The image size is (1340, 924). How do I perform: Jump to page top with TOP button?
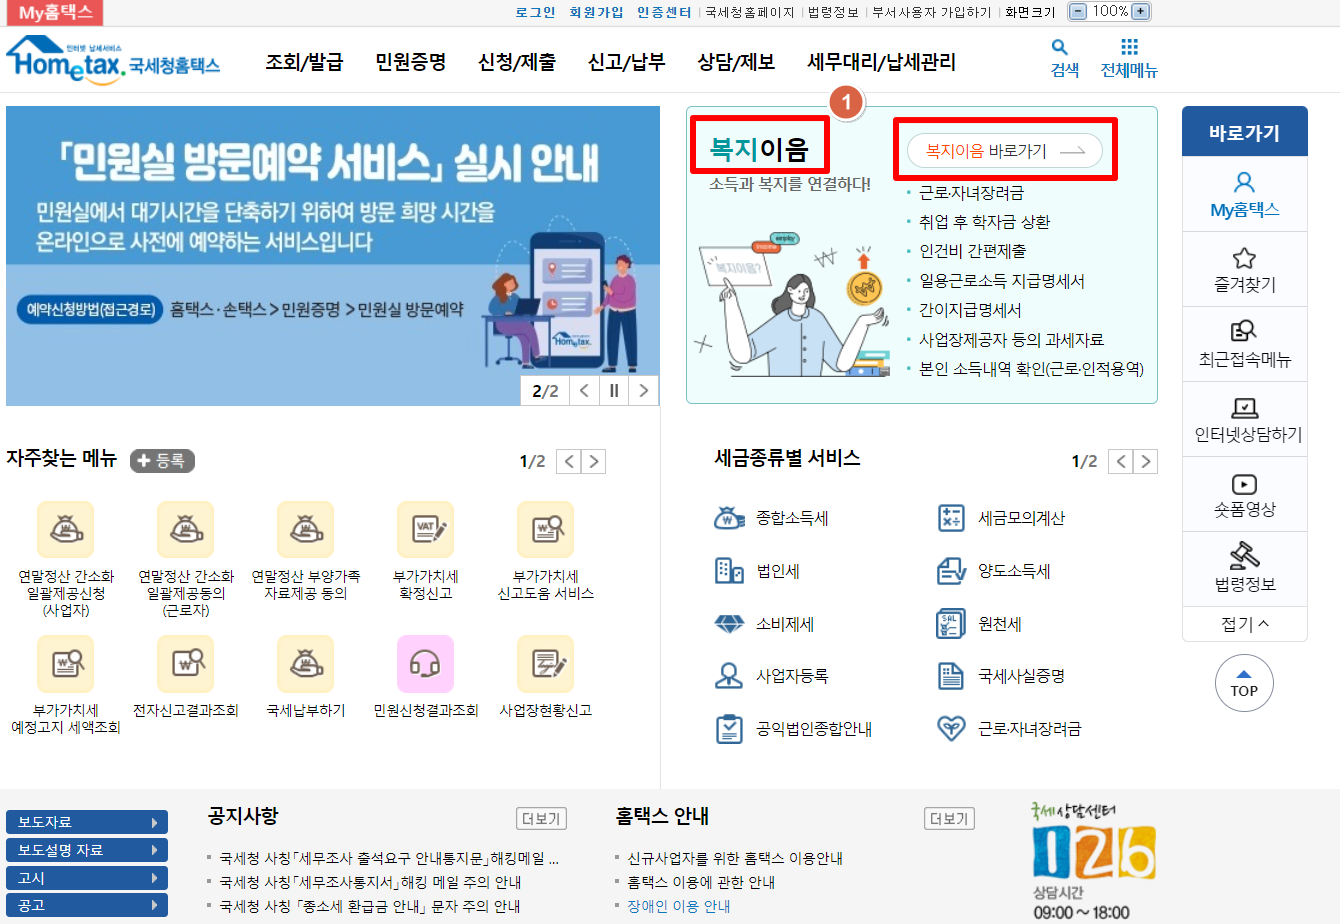pos(1244,683)
